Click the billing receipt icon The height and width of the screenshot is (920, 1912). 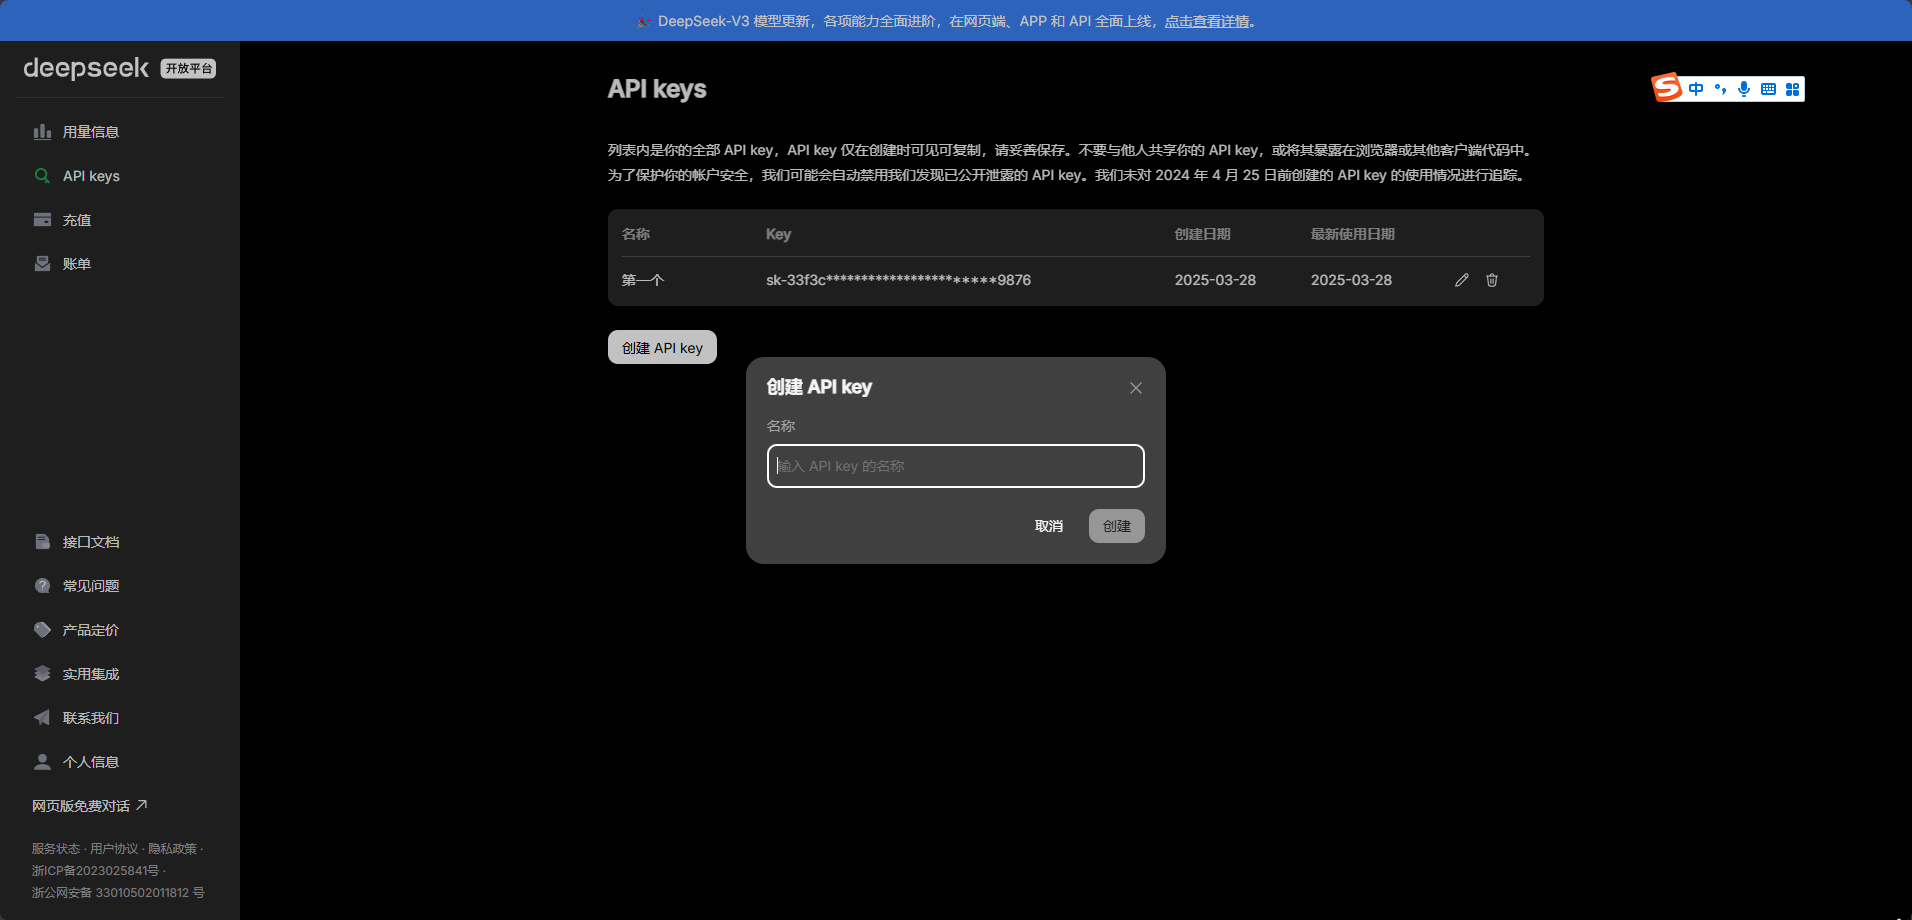42,264
